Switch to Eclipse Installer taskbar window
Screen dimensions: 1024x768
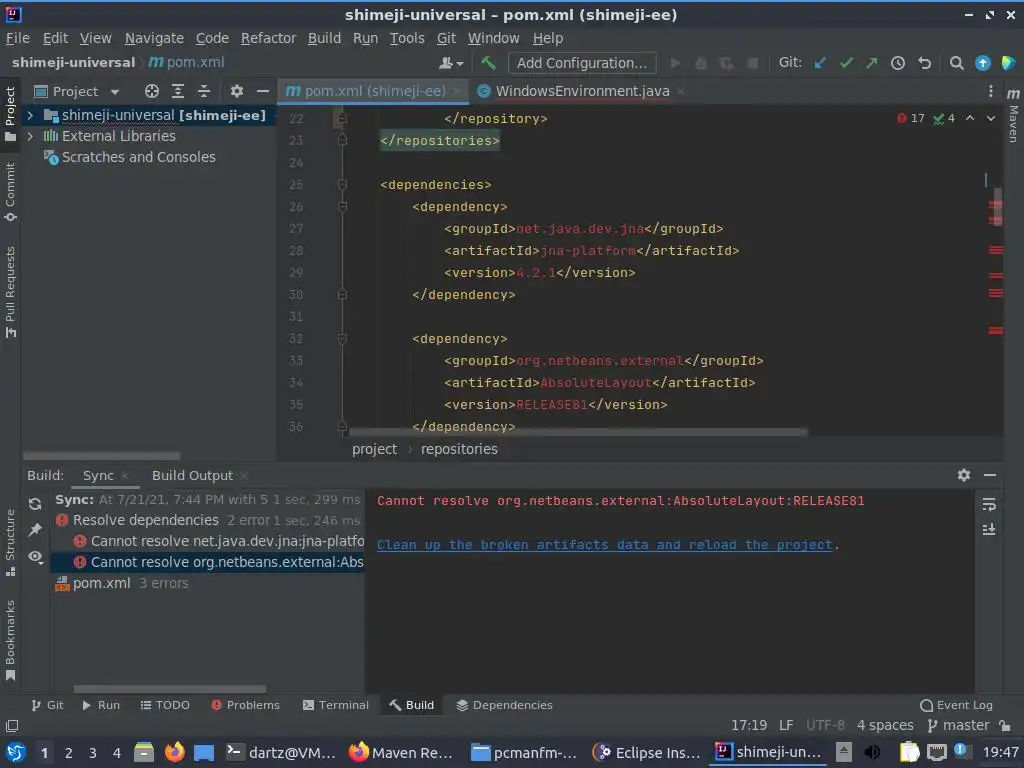point(647,752)
